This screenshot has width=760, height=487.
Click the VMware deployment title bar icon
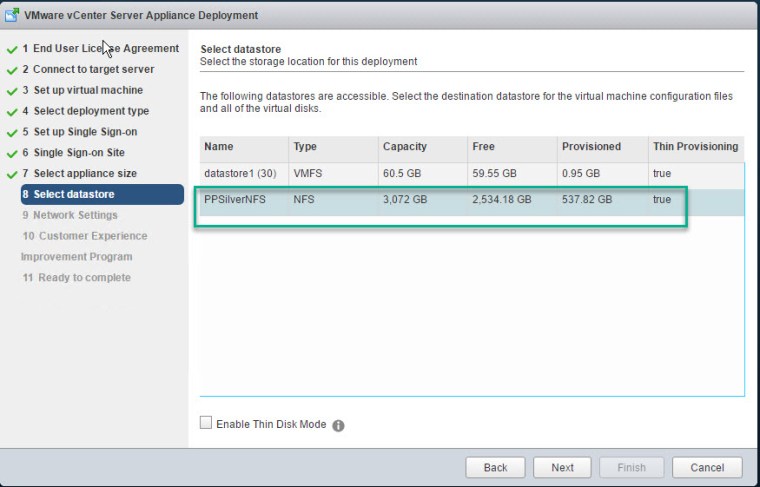pos(12,15)
